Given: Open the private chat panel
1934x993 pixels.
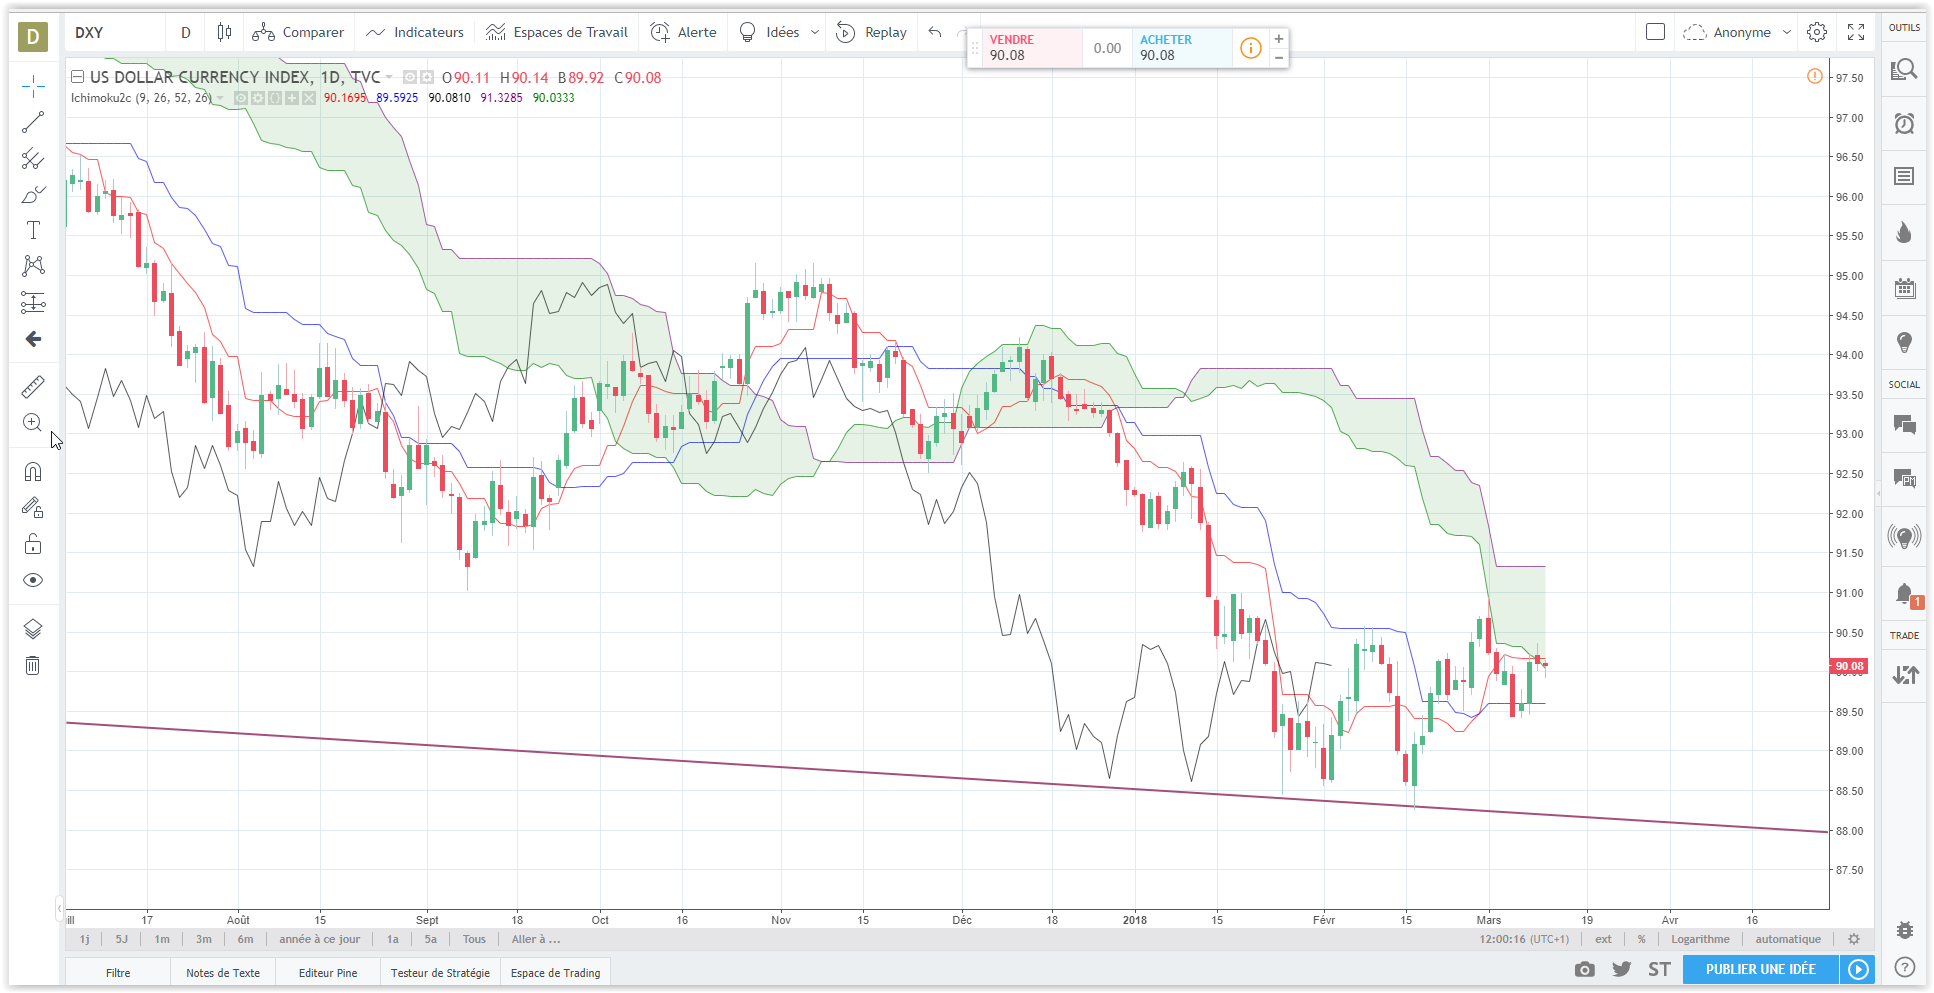Looking at the screenshot, I should tap(1904, 479).
